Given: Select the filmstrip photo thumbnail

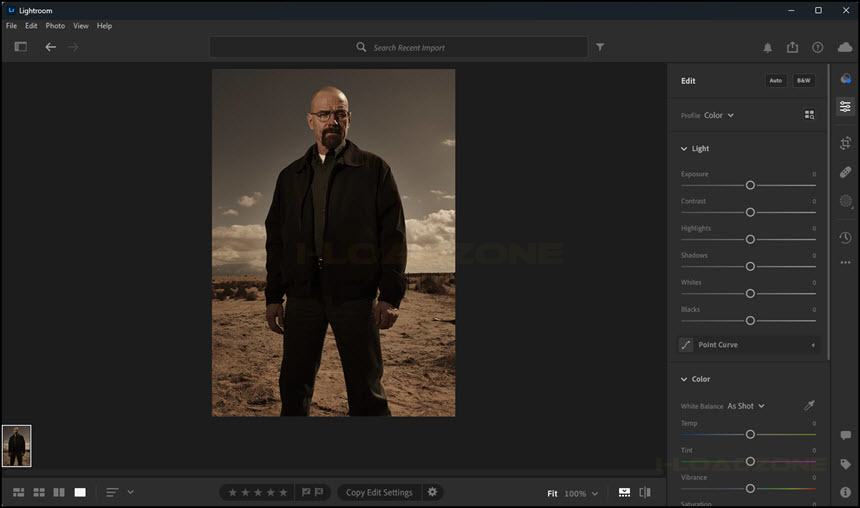Looking at the screenshot, I should click(16, 446).
